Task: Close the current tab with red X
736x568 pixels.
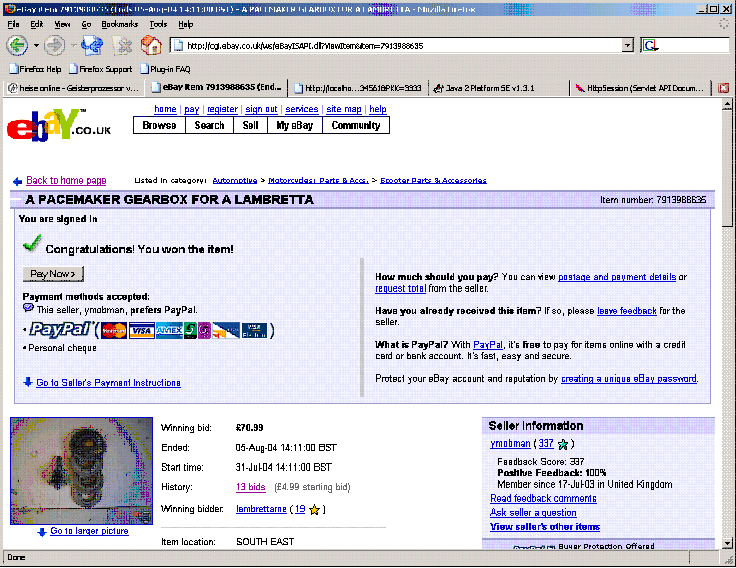Action: (x=723, y=88)
